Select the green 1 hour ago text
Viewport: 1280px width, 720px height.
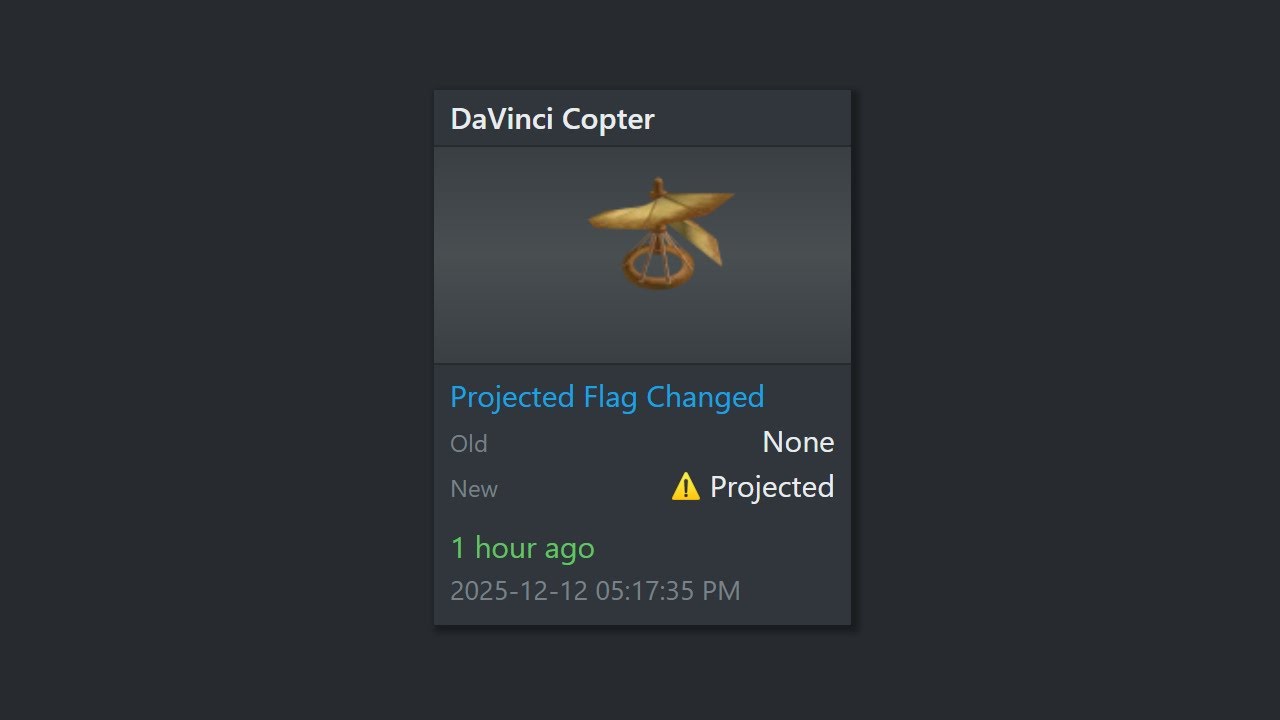tap(522, 548)
